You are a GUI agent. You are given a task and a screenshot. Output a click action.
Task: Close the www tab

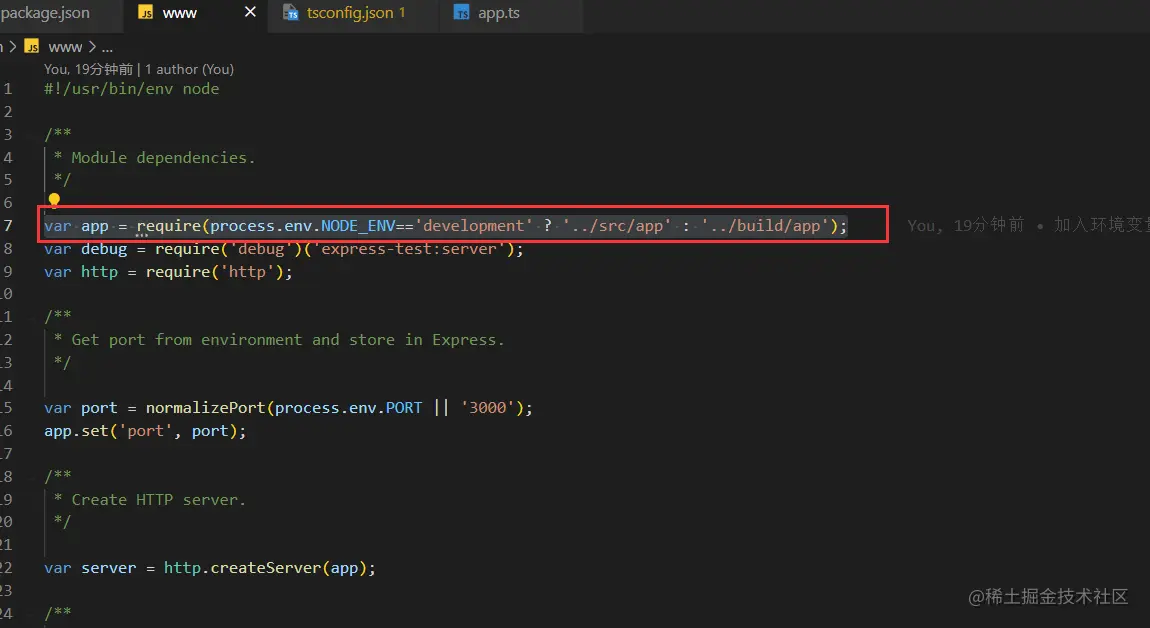[250, 12]
